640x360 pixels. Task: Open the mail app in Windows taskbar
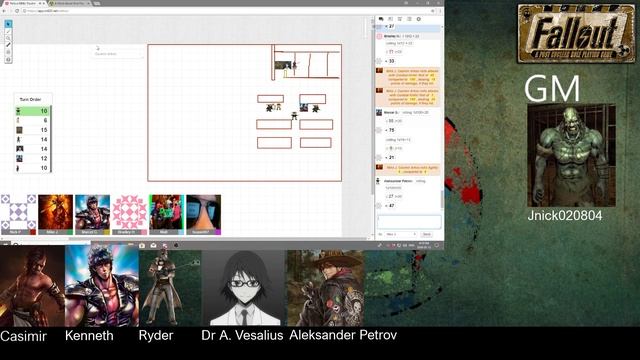click(153, 245)
